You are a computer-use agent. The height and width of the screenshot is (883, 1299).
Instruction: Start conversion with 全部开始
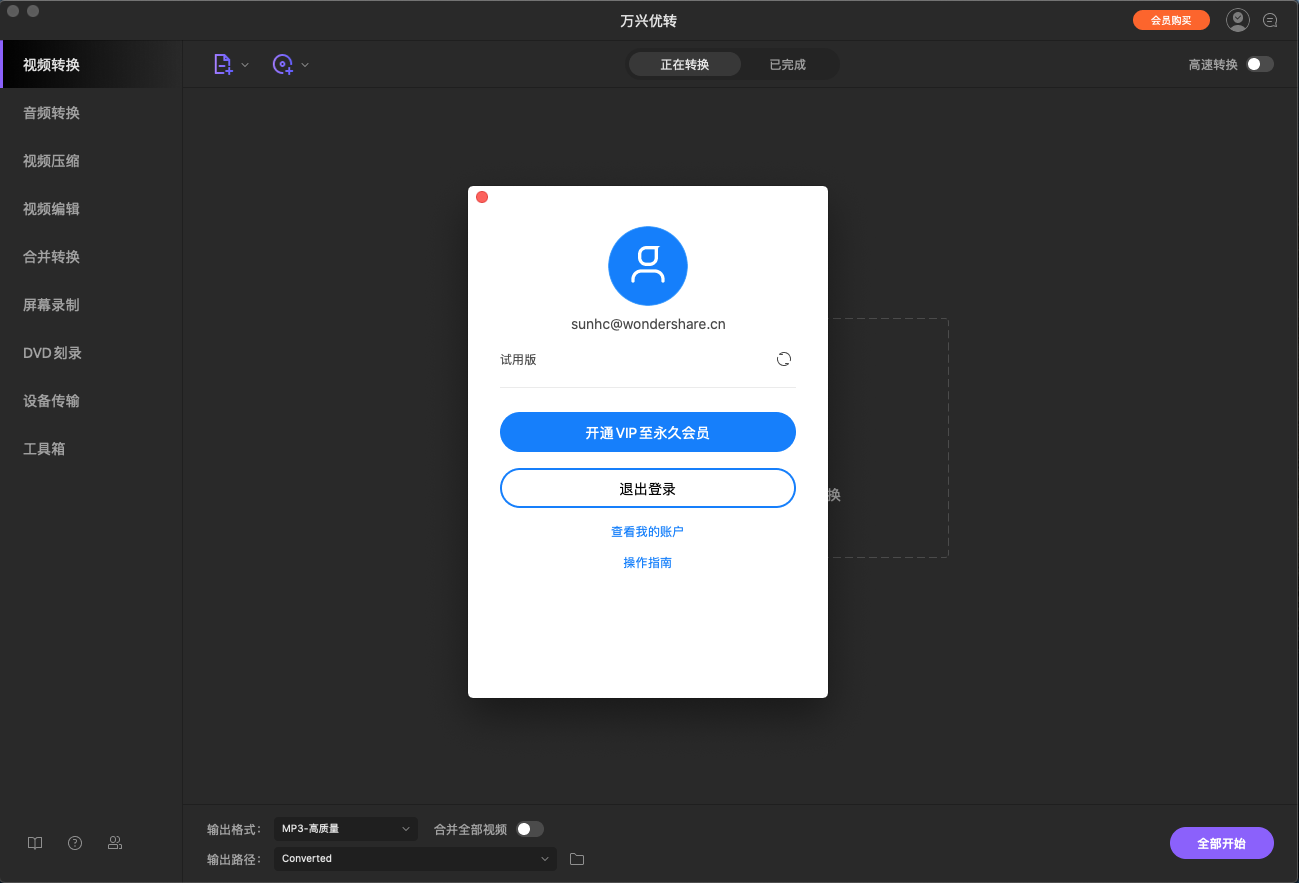(x=1221, y=843)
